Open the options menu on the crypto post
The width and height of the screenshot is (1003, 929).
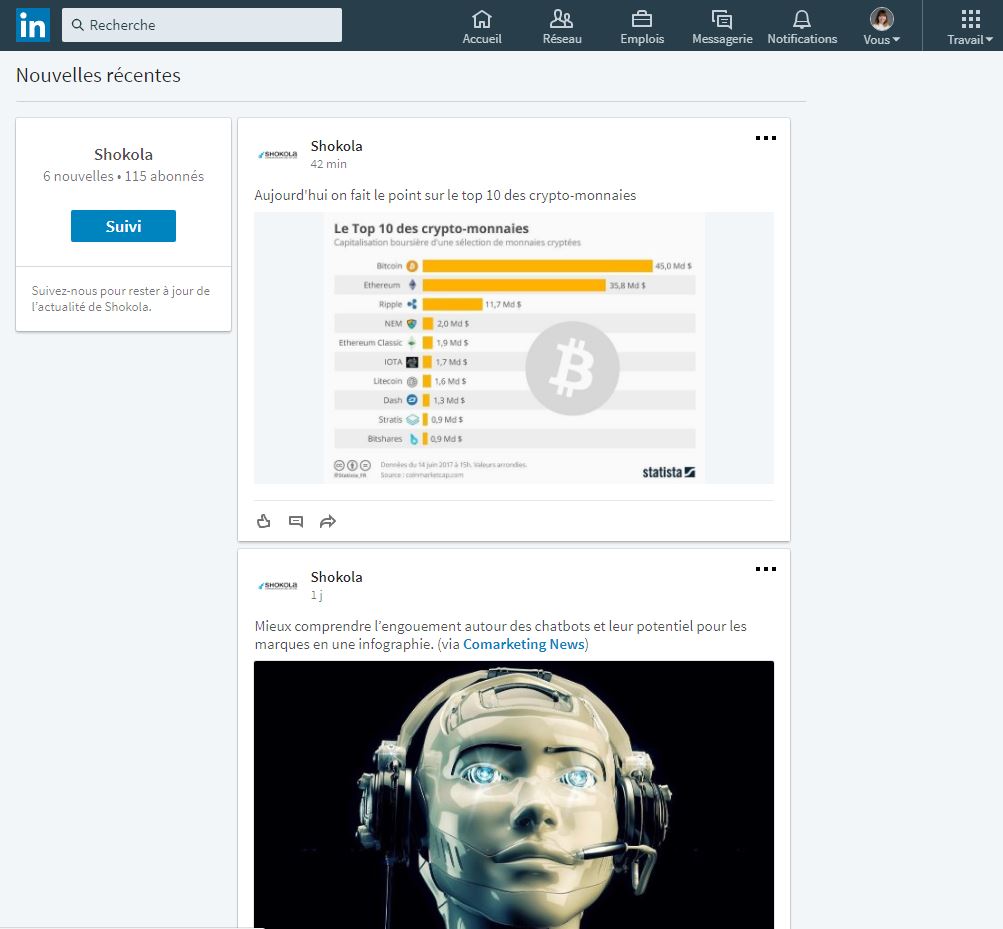[765, 138]
